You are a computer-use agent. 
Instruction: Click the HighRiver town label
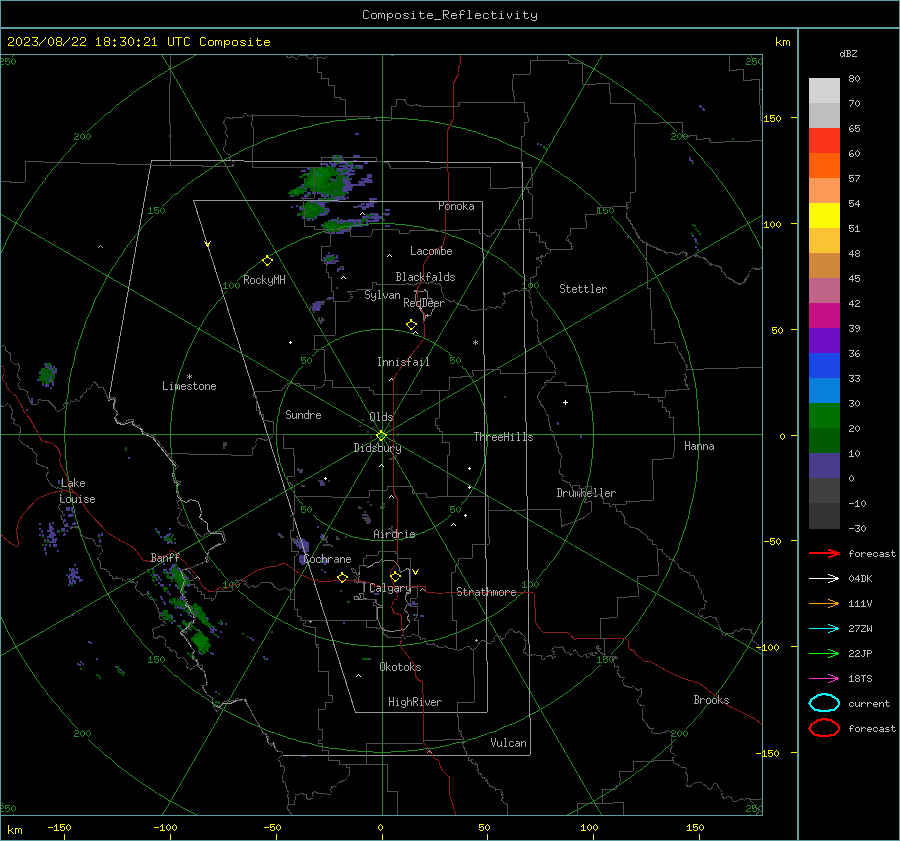(415, 702)
